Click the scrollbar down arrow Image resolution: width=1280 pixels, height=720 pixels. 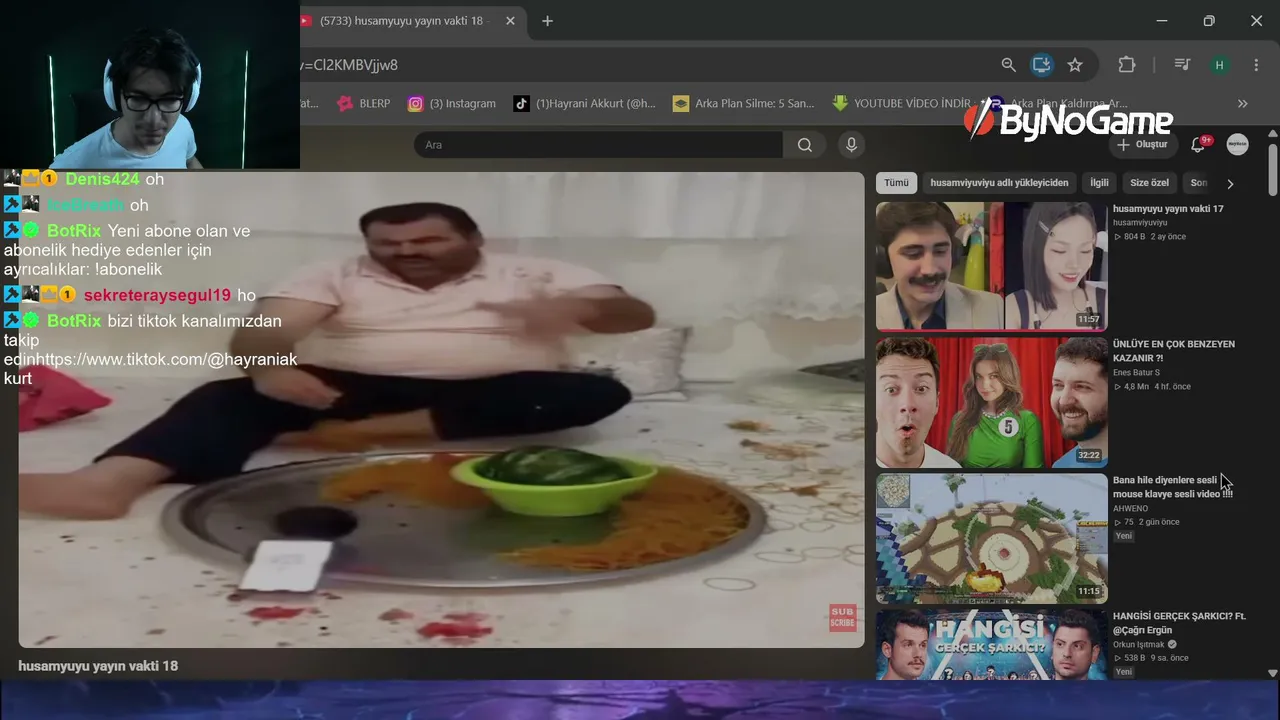pyautogui.click(x=1272, y=673)
